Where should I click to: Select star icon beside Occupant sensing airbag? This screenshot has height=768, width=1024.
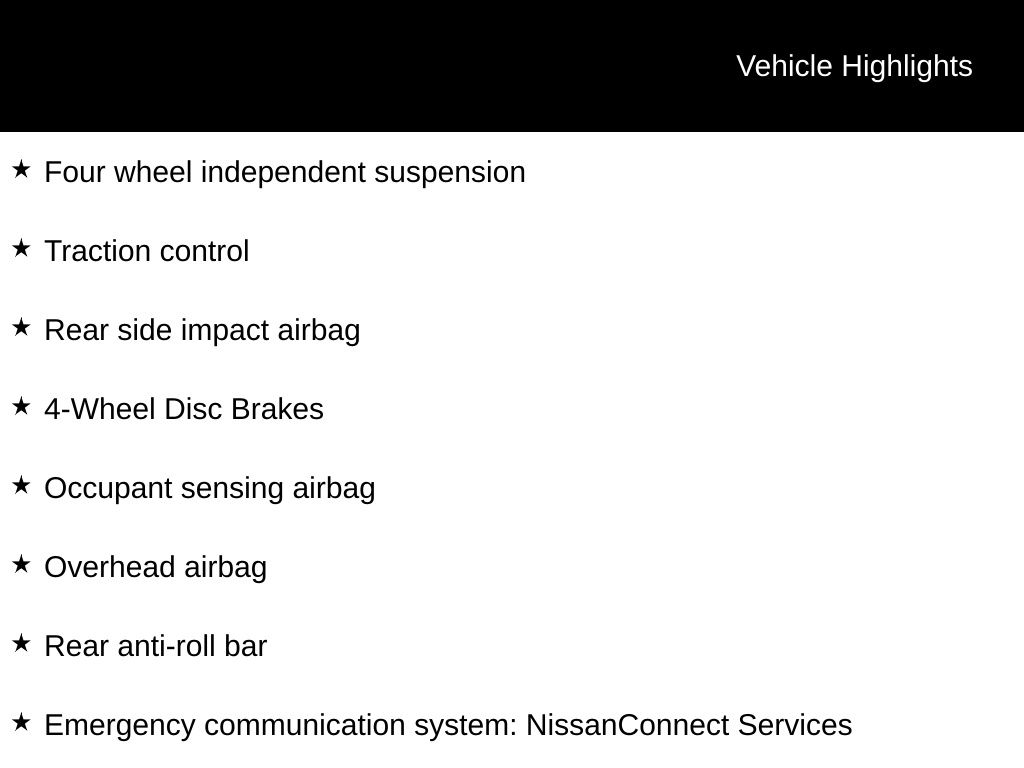pyautogui.click(x=21, y=486)
